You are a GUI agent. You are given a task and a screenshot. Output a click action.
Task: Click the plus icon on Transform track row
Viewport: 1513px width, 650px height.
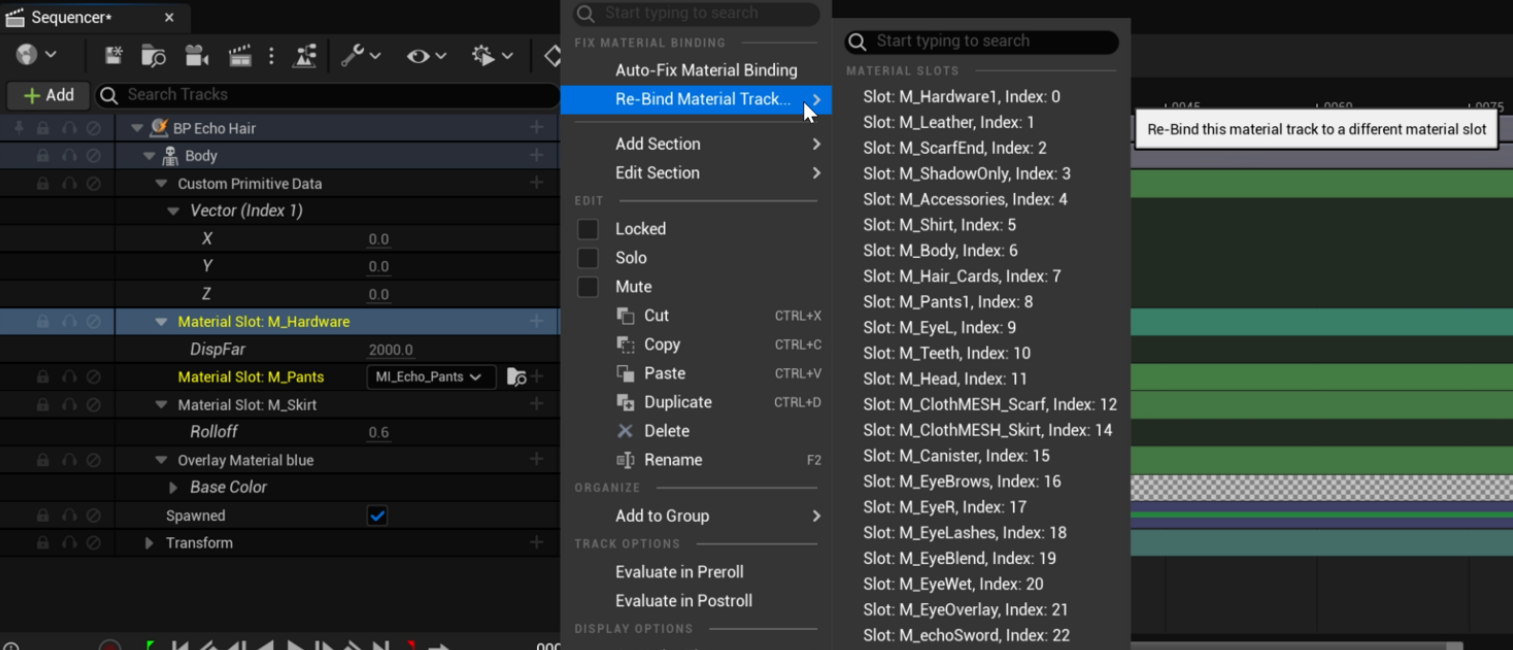537,543
